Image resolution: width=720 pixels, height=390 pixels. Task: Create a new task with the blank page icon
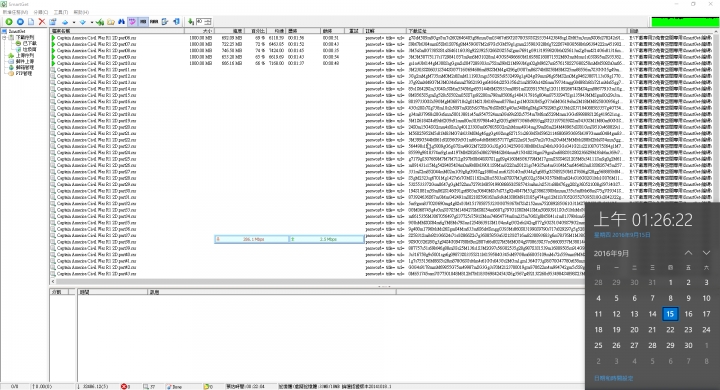(x=31, y=22)
